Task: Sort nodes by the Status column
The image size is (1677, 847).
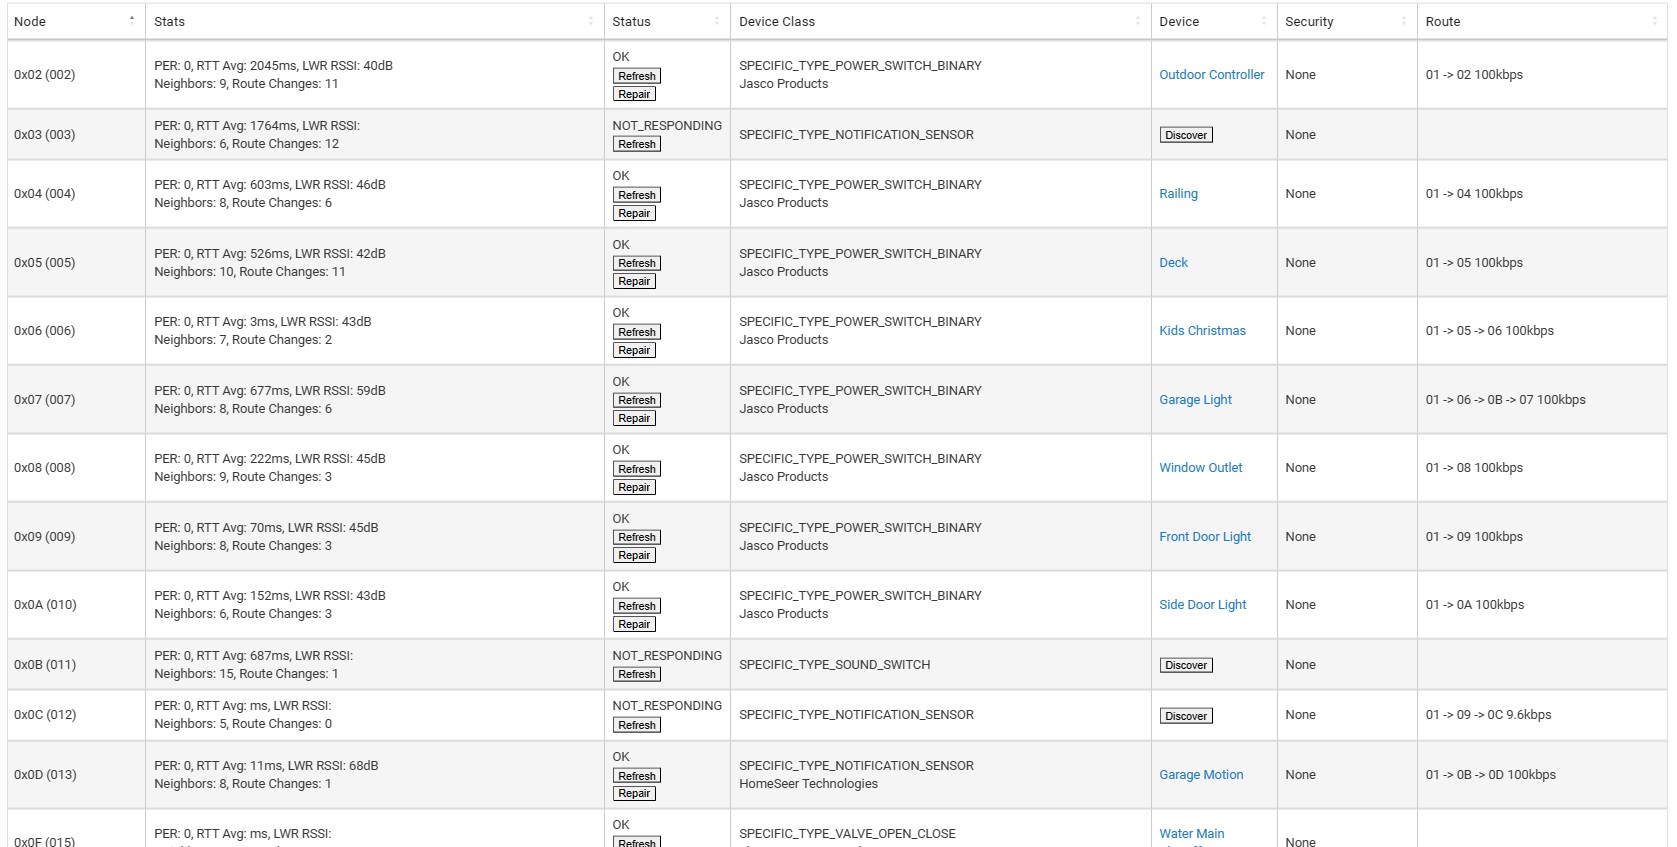Action: click(717, 20)
